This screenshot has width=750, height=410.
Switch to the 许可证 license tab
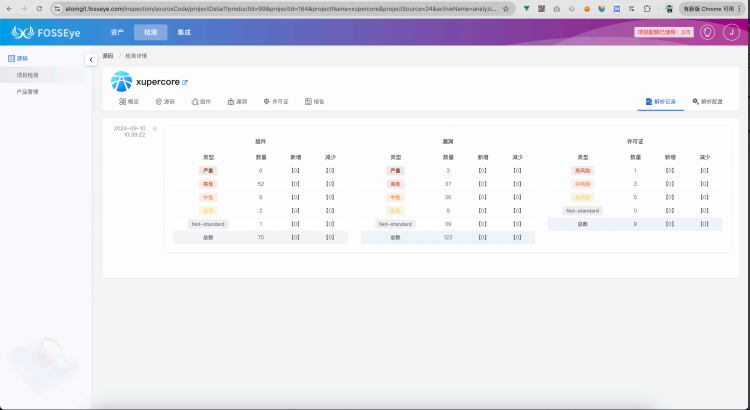[x=276, y=101]
